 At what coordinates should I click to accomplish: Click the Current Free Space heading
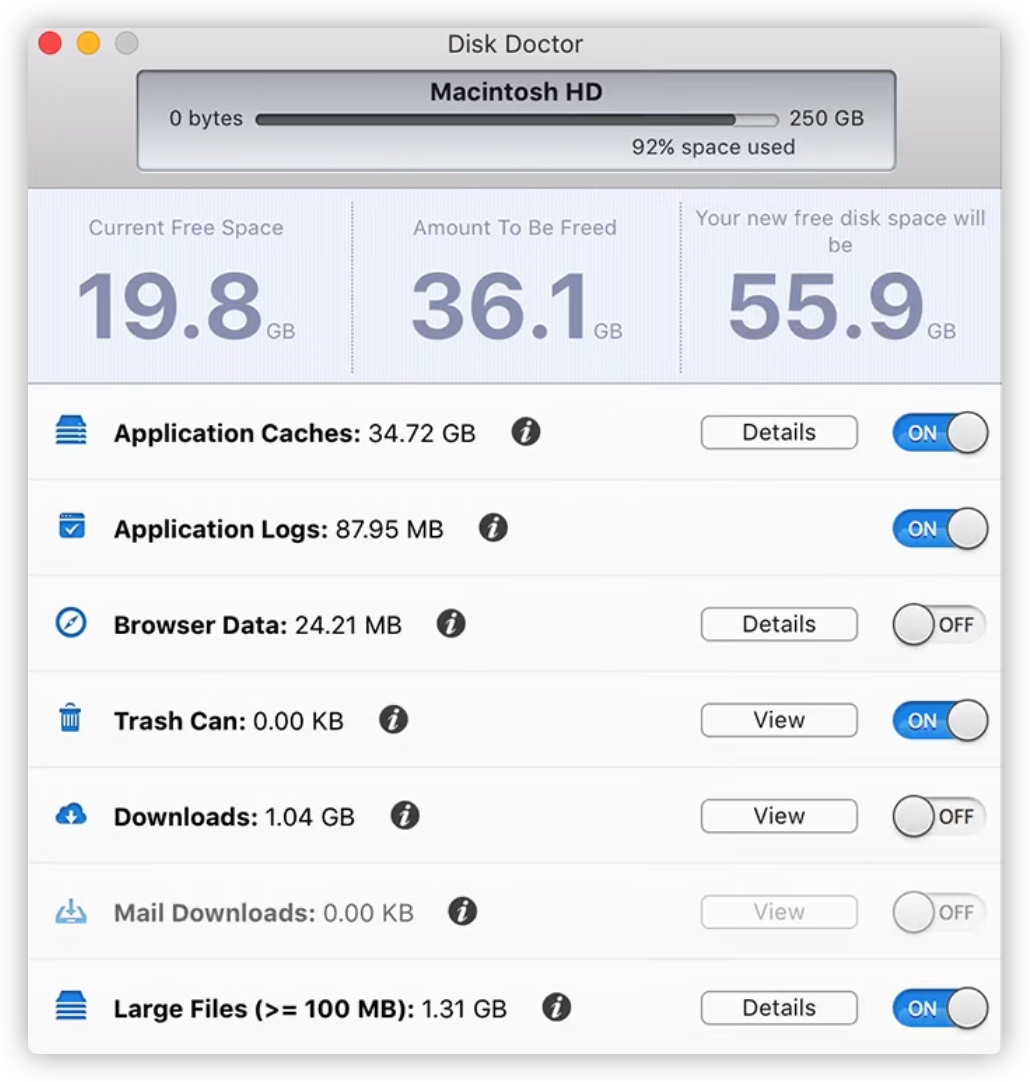(186, 228)
